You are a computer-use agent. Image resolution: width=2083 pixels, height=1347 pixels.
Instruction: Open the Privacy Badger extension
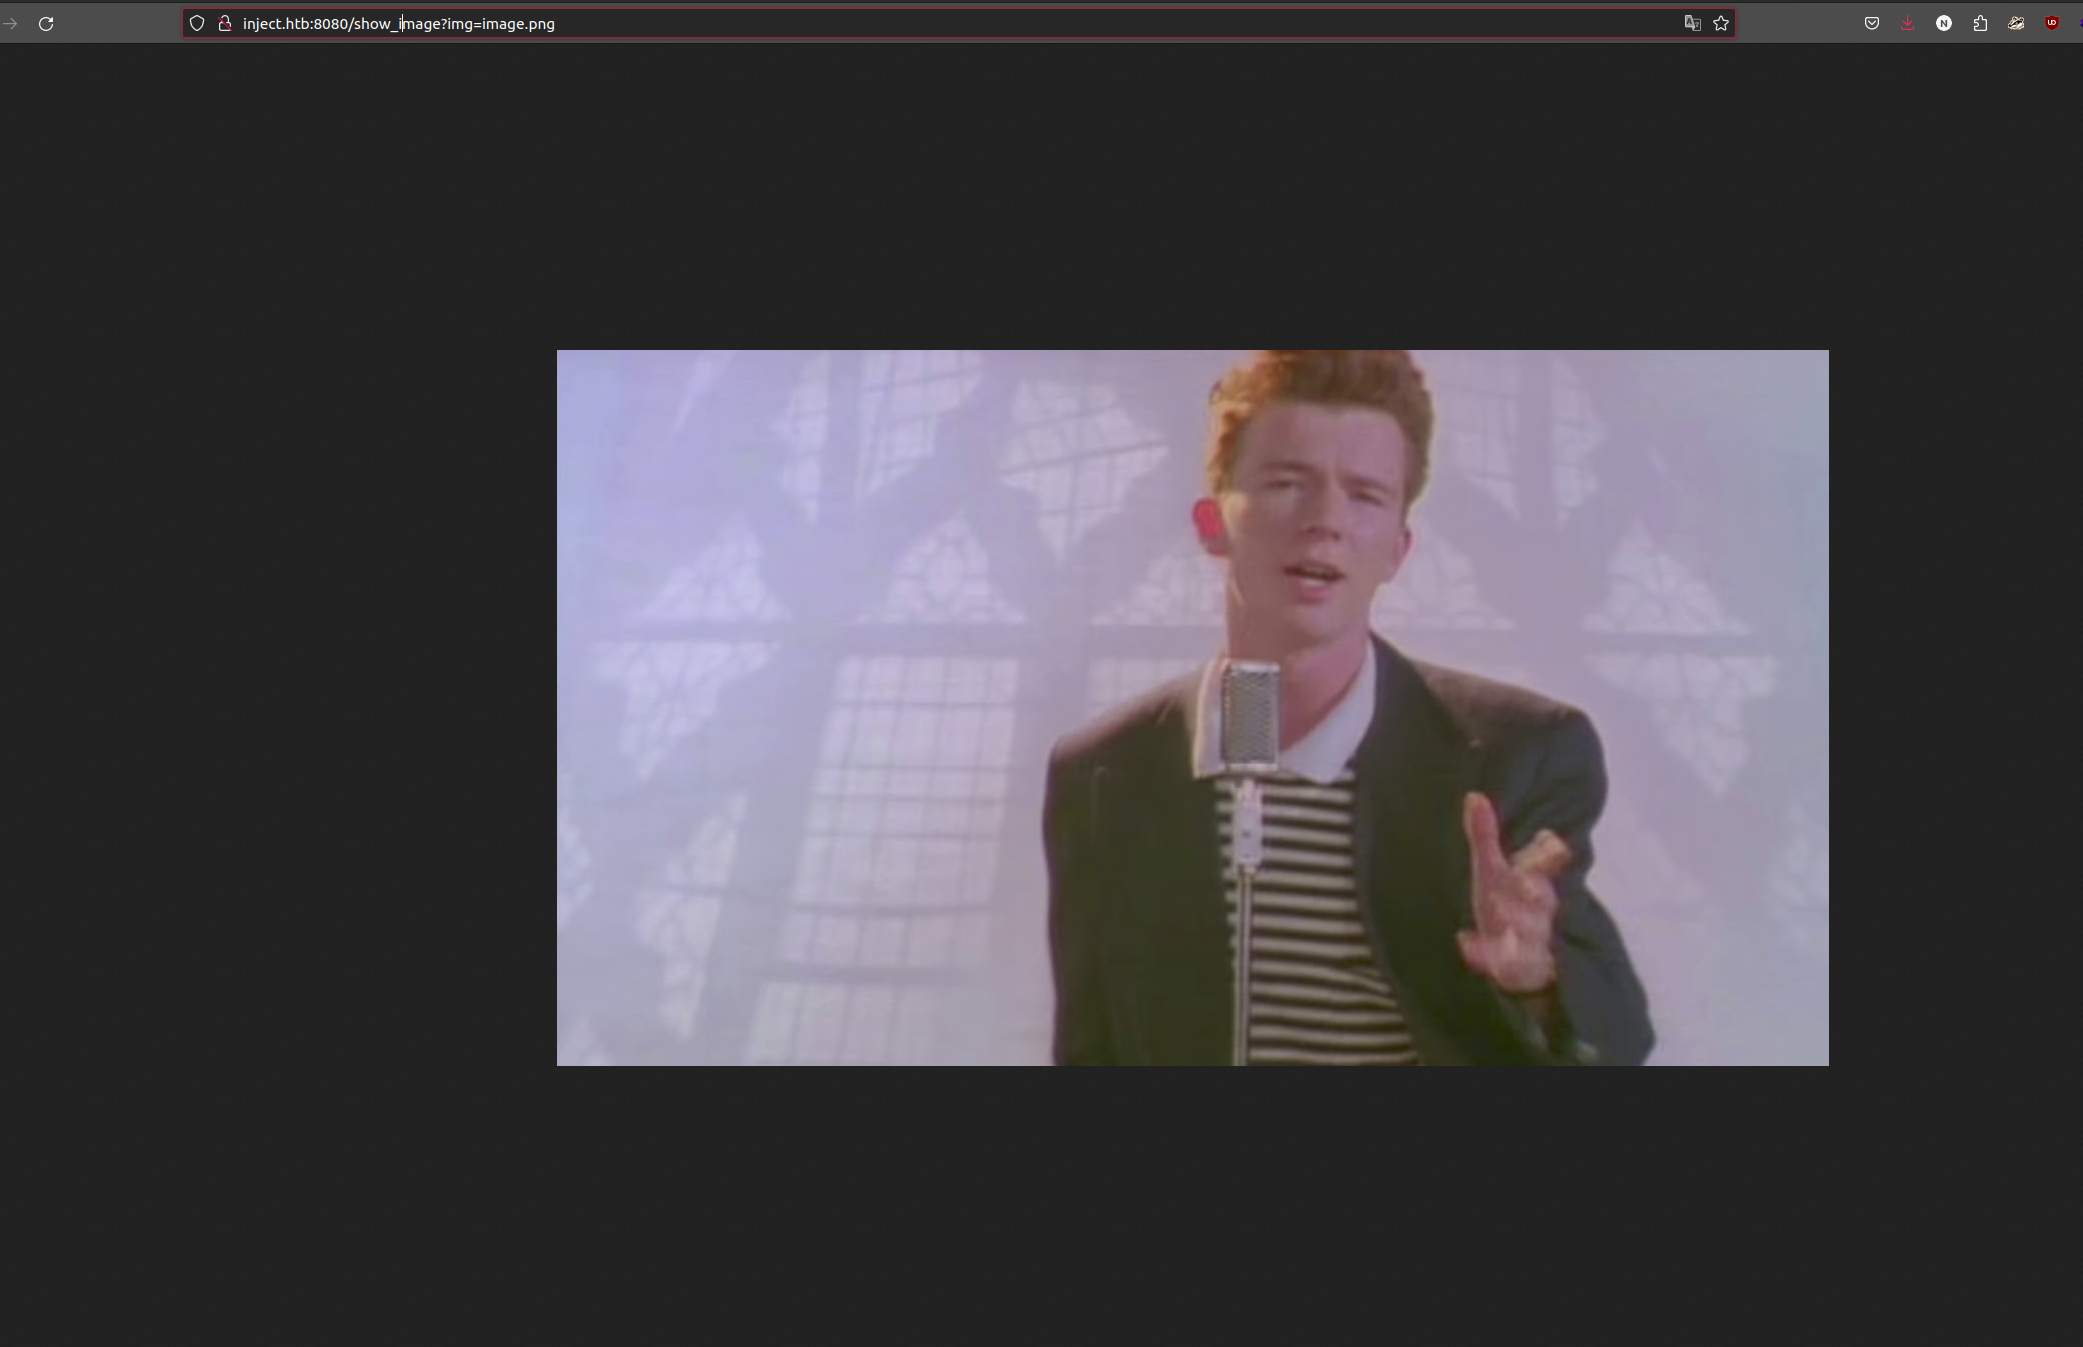click(x=2016, y=24)
